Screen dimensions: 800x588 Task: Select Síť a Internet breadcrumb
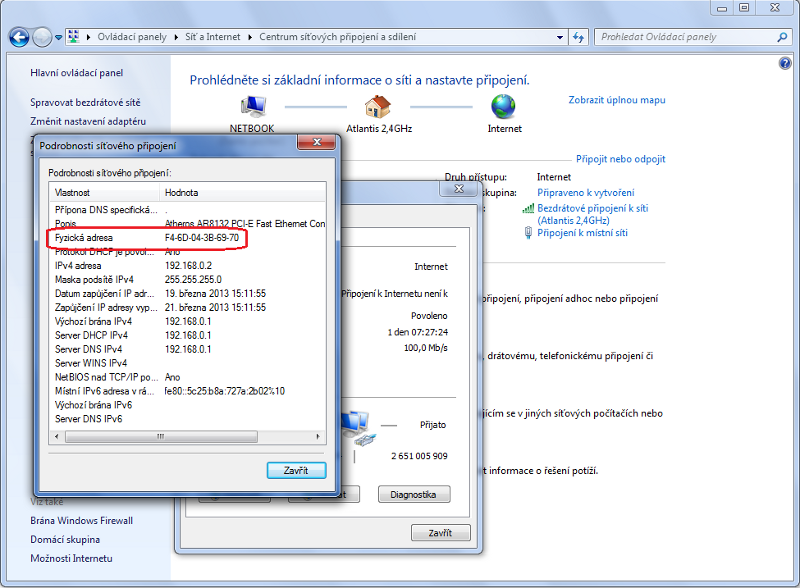[212, 37]
